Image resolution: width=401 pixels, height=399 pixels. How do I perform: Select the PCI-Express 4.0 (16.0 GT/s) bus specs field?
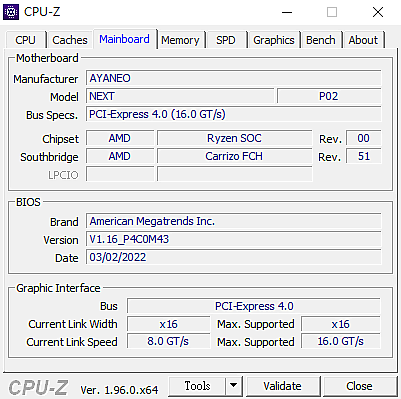(x=233, y=114)
